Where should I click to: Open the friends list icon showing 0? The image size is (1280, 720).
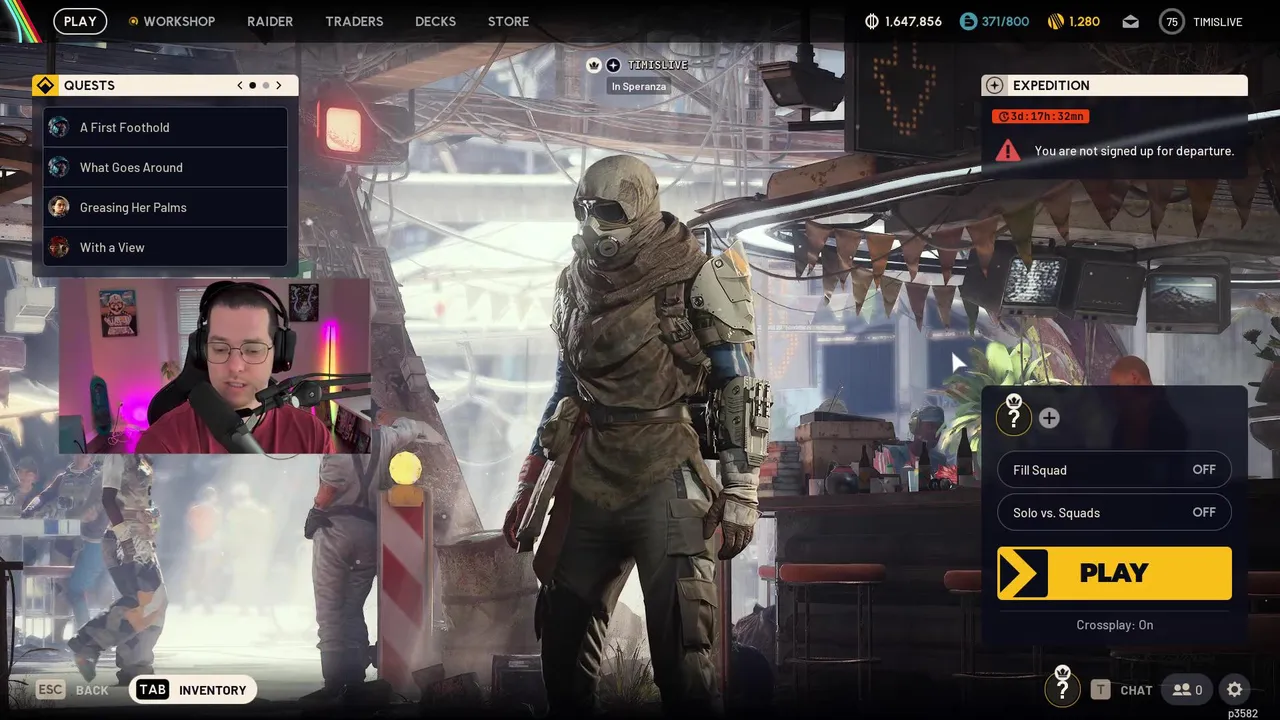click(1187, 689)
